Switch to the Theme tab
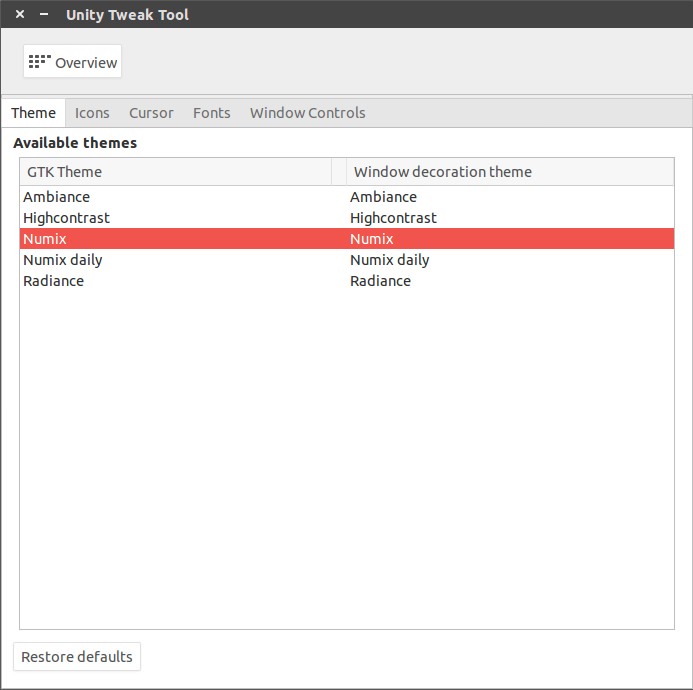 (x=34, y=113)
